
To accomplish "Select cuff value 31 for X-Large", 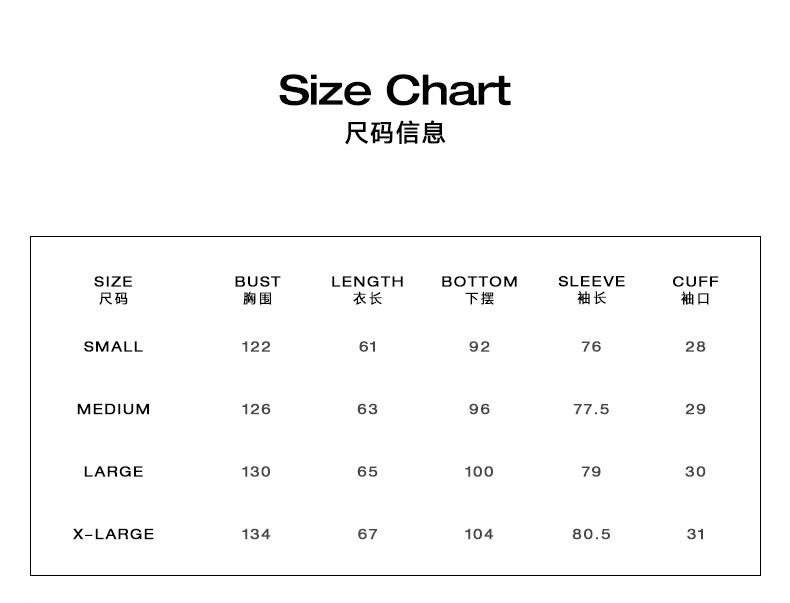I will 695,534.
